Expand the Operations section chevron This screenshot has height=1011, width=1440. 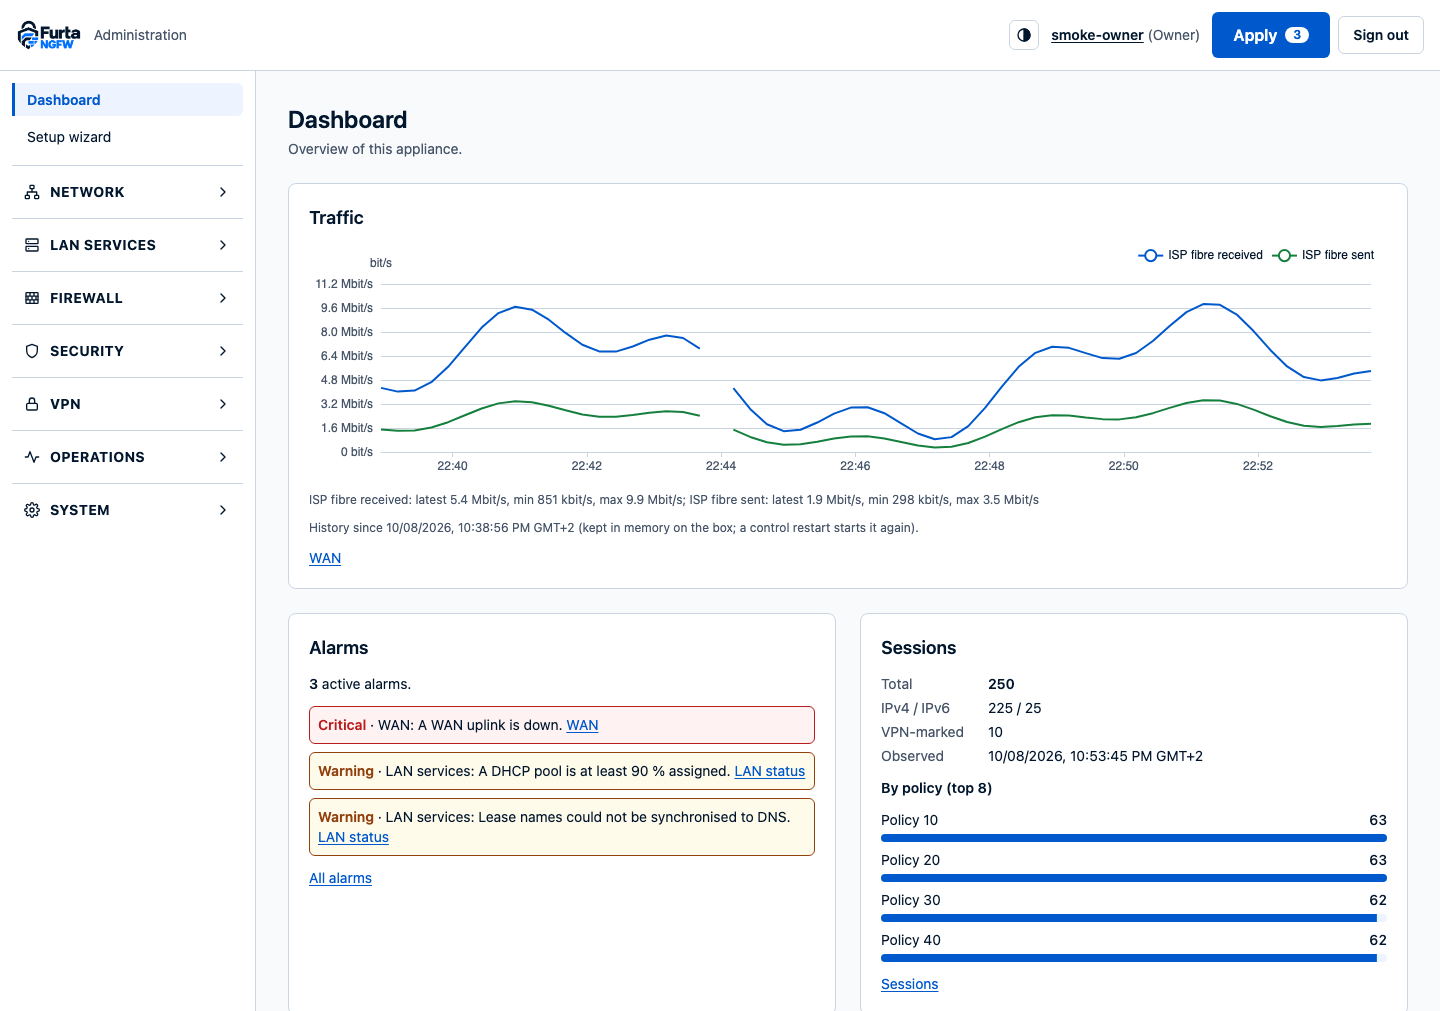[223, 457]
